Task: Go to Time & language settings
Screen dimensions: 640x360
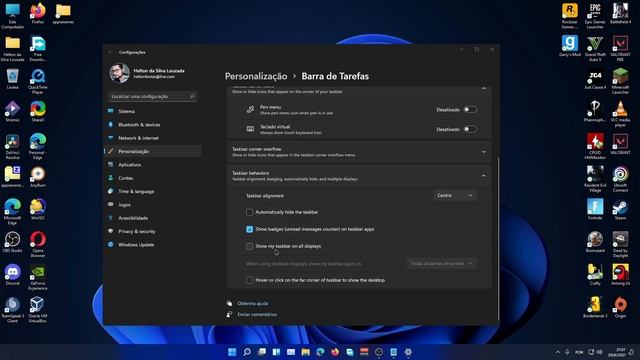Action: tap(153, 191)
